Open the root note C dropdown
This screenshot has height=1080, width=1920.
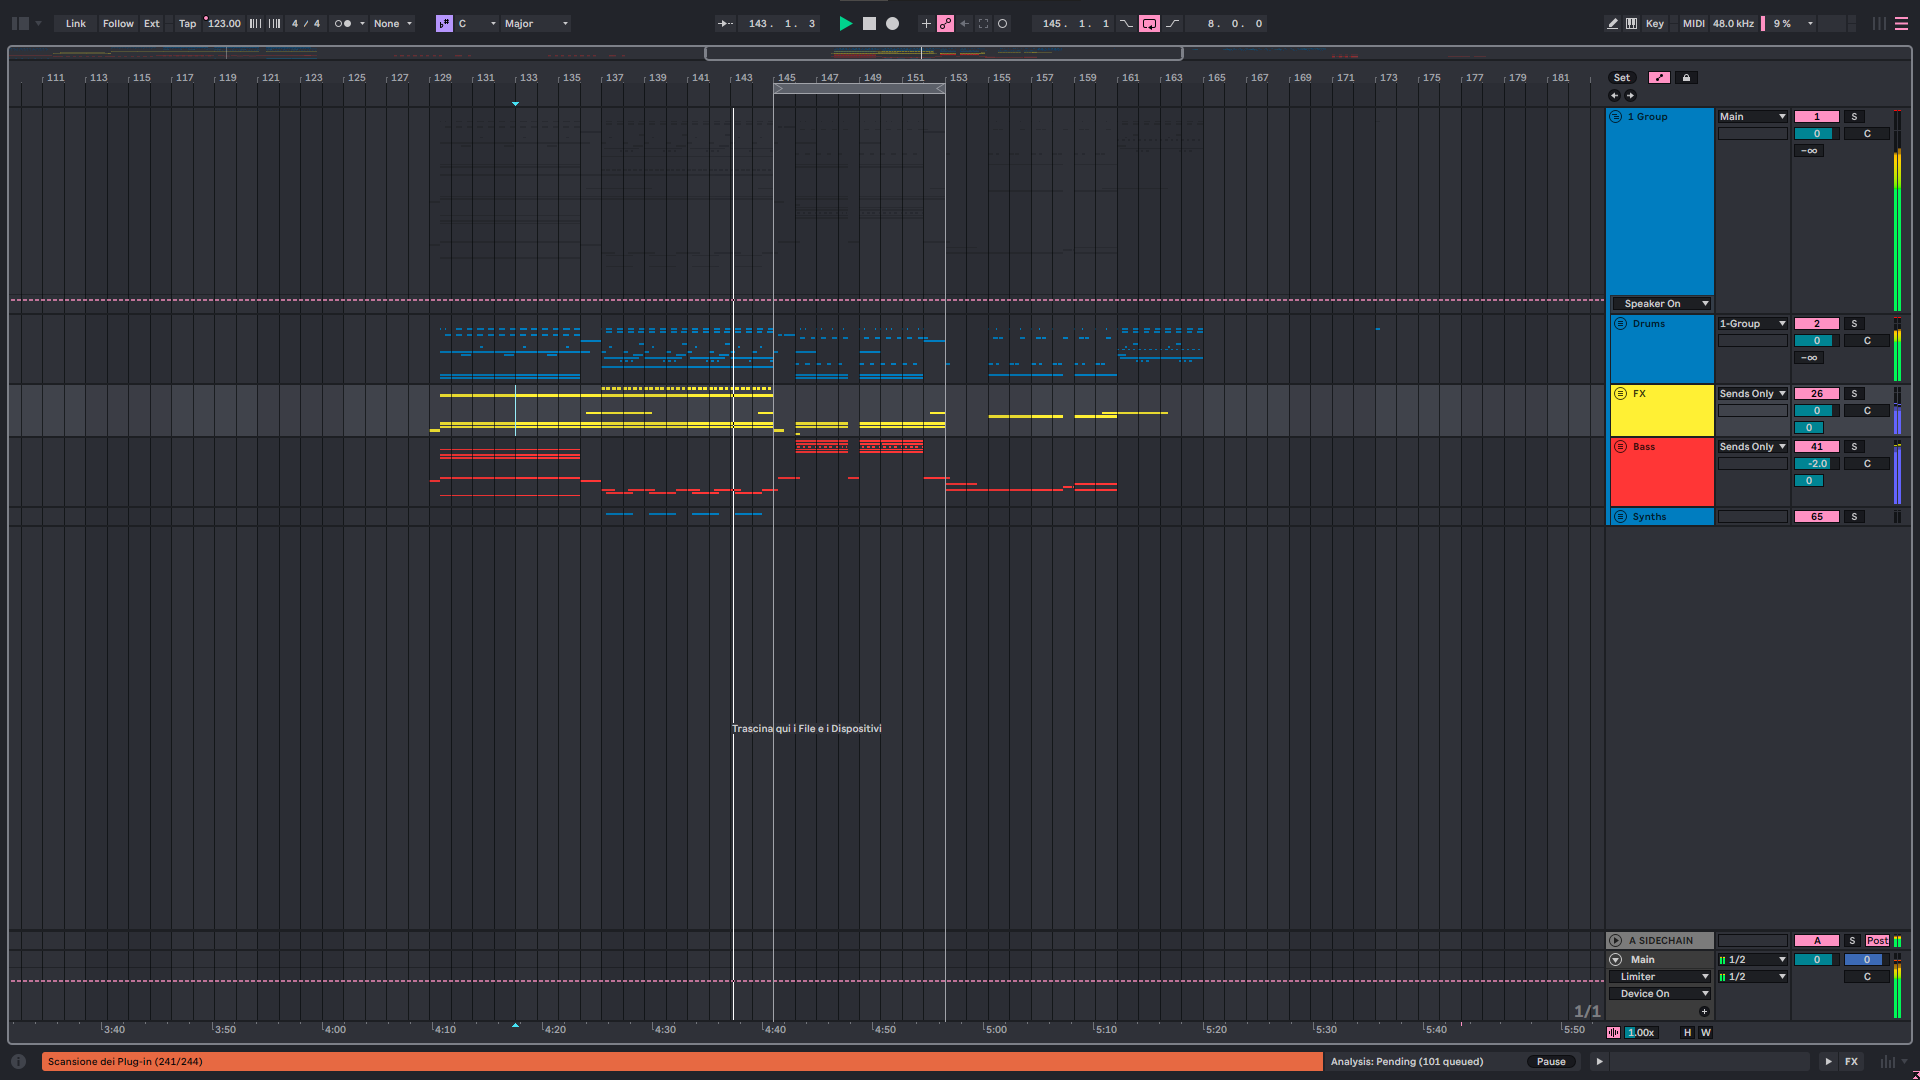pos(477,23)
